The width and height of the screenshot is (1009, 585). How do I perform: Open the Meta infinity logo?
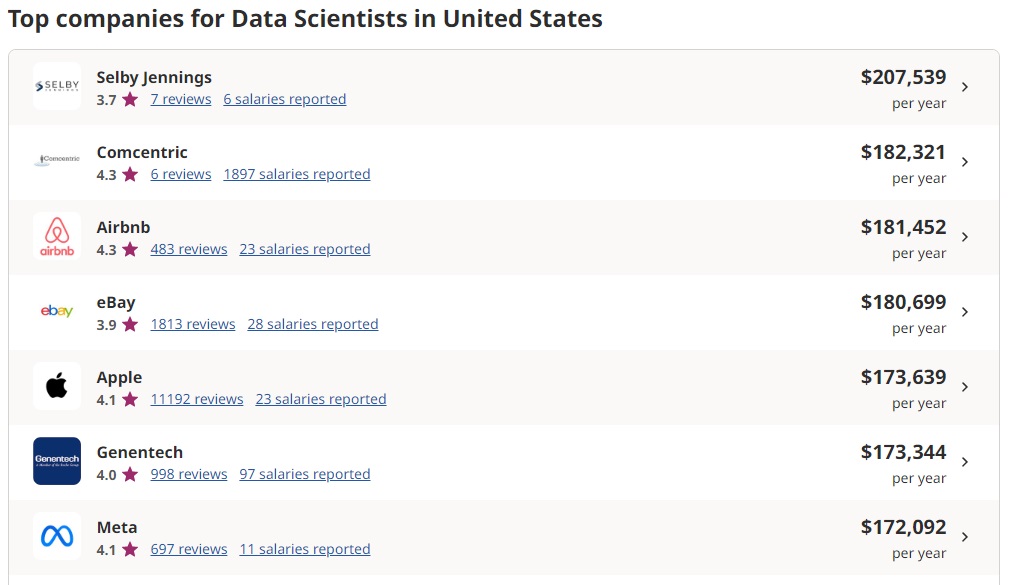click(x=57, y=536)
